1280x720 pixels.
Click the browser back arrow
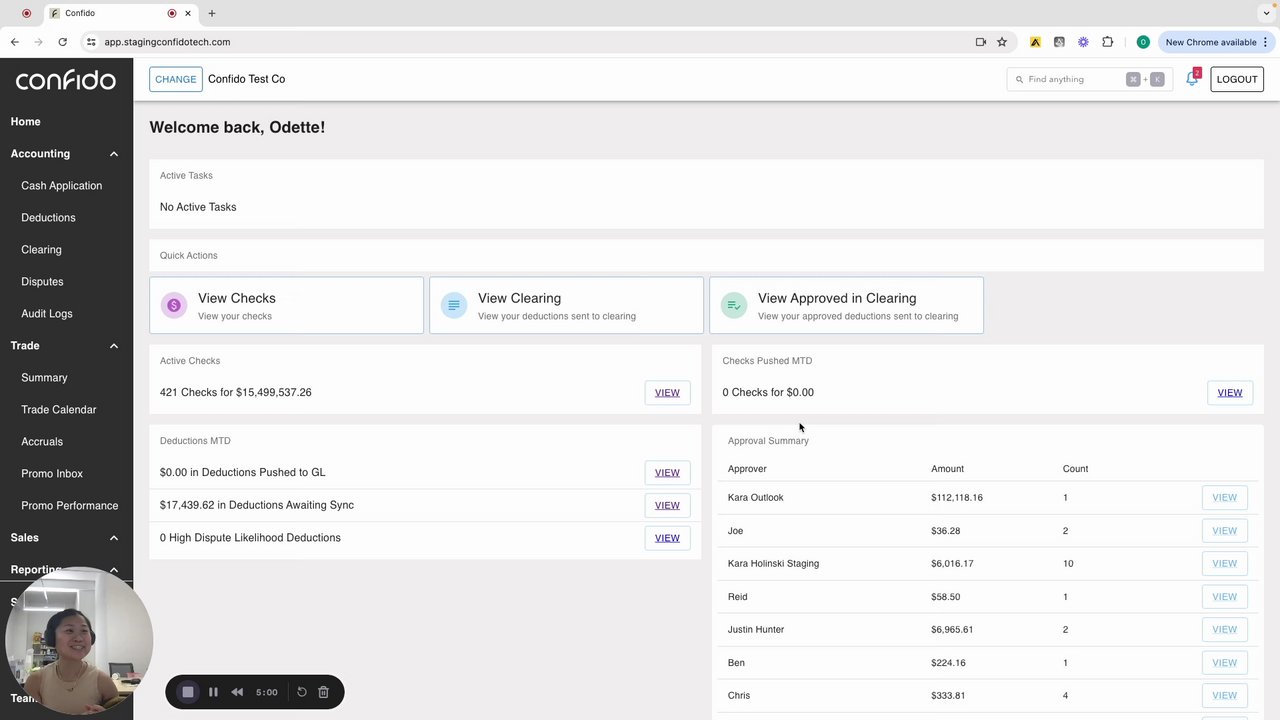(15, 42)
